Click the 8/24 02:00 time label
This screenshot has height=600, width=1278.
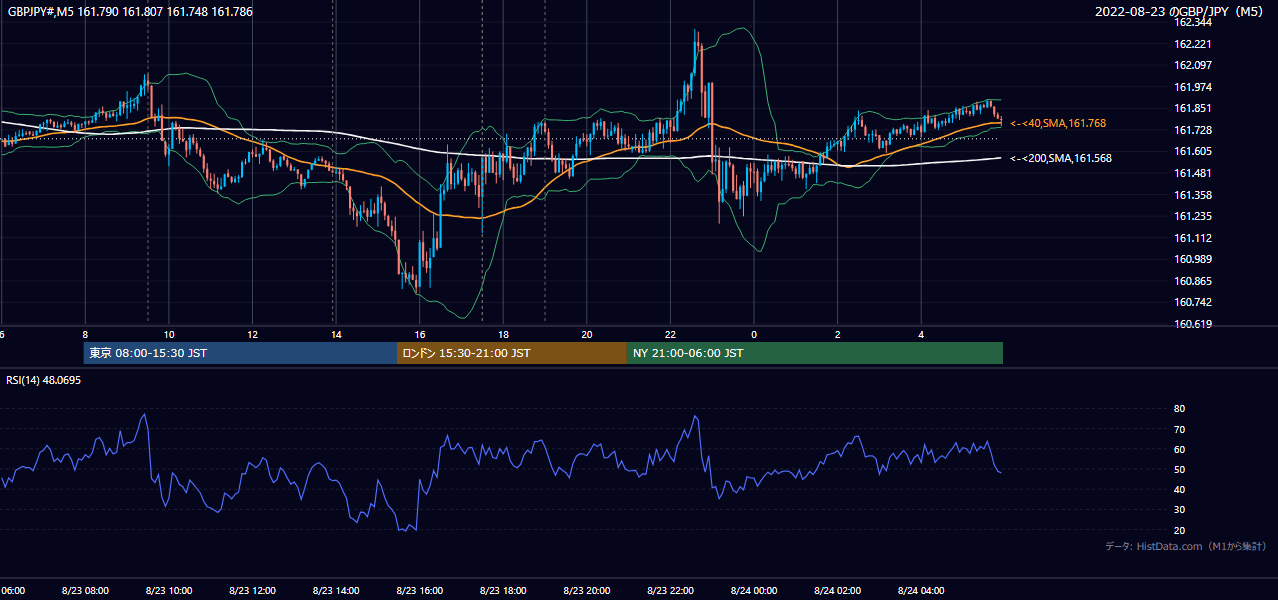click(x=838, y=591)
